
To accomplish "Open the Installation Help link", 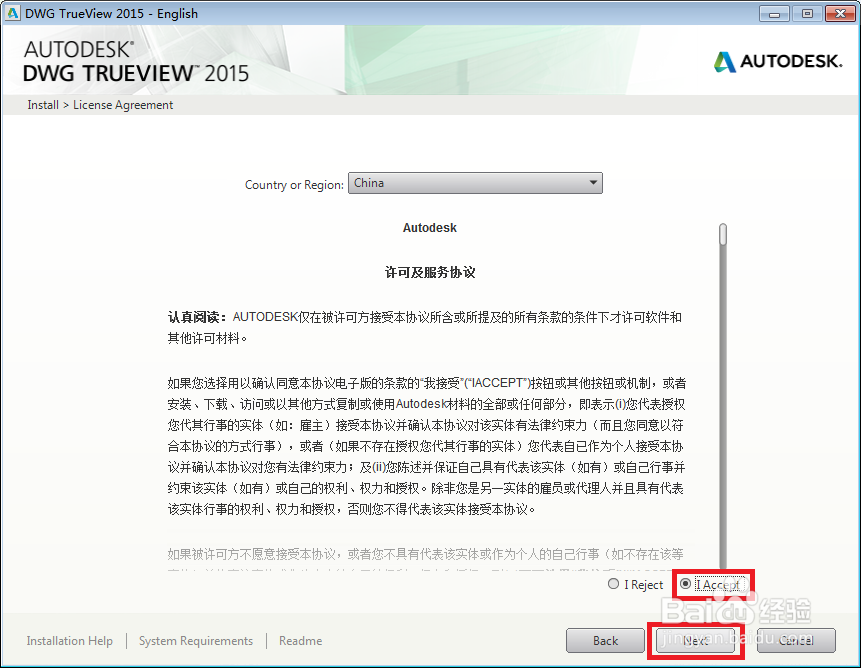I will coord(70,641).
